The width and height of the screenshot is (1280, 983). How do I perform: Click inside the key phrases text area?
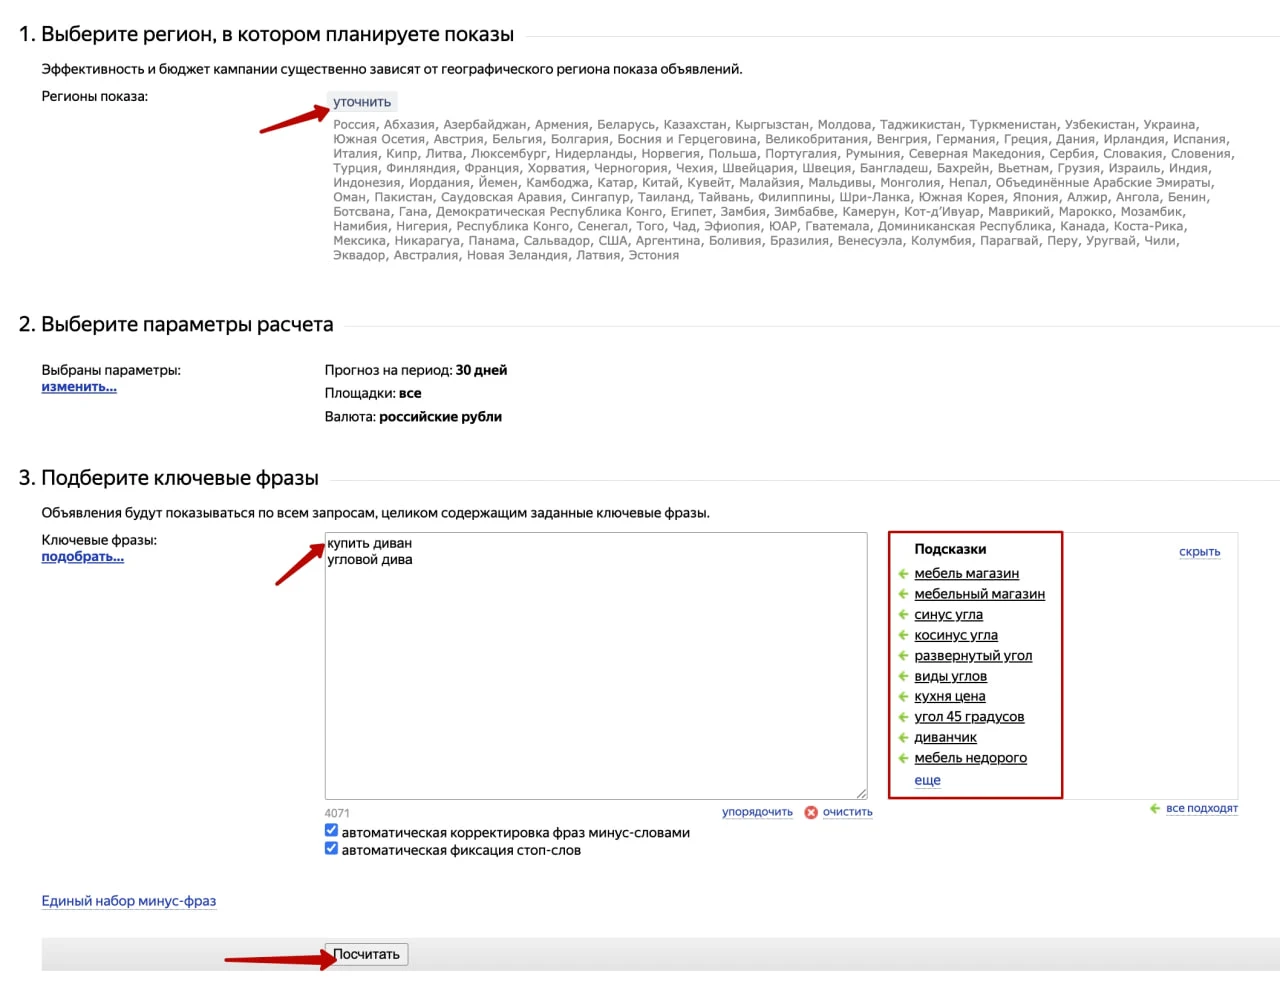coord(596,666)
